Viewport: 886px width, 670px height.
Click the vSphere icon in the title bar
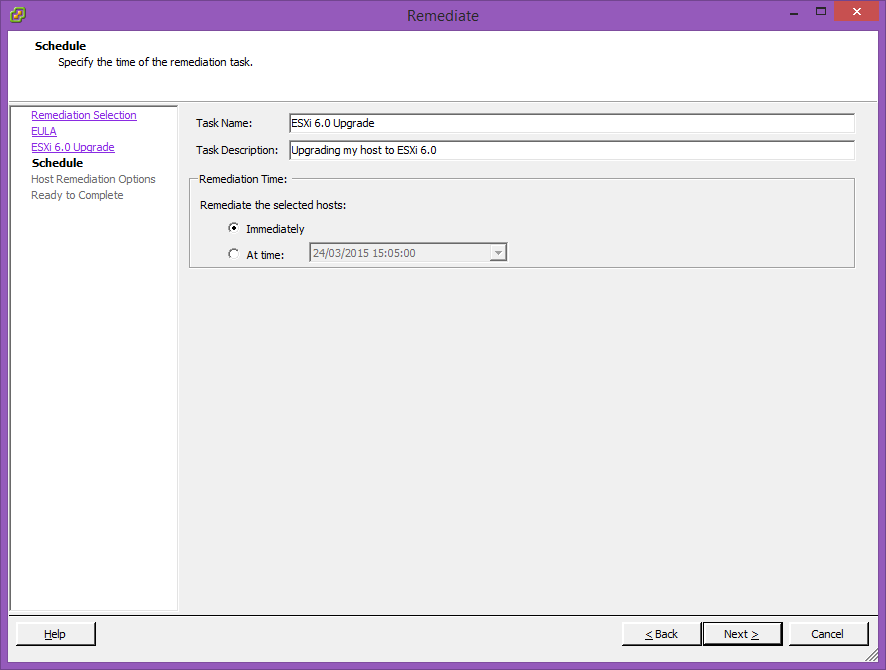tap(17, 15)
